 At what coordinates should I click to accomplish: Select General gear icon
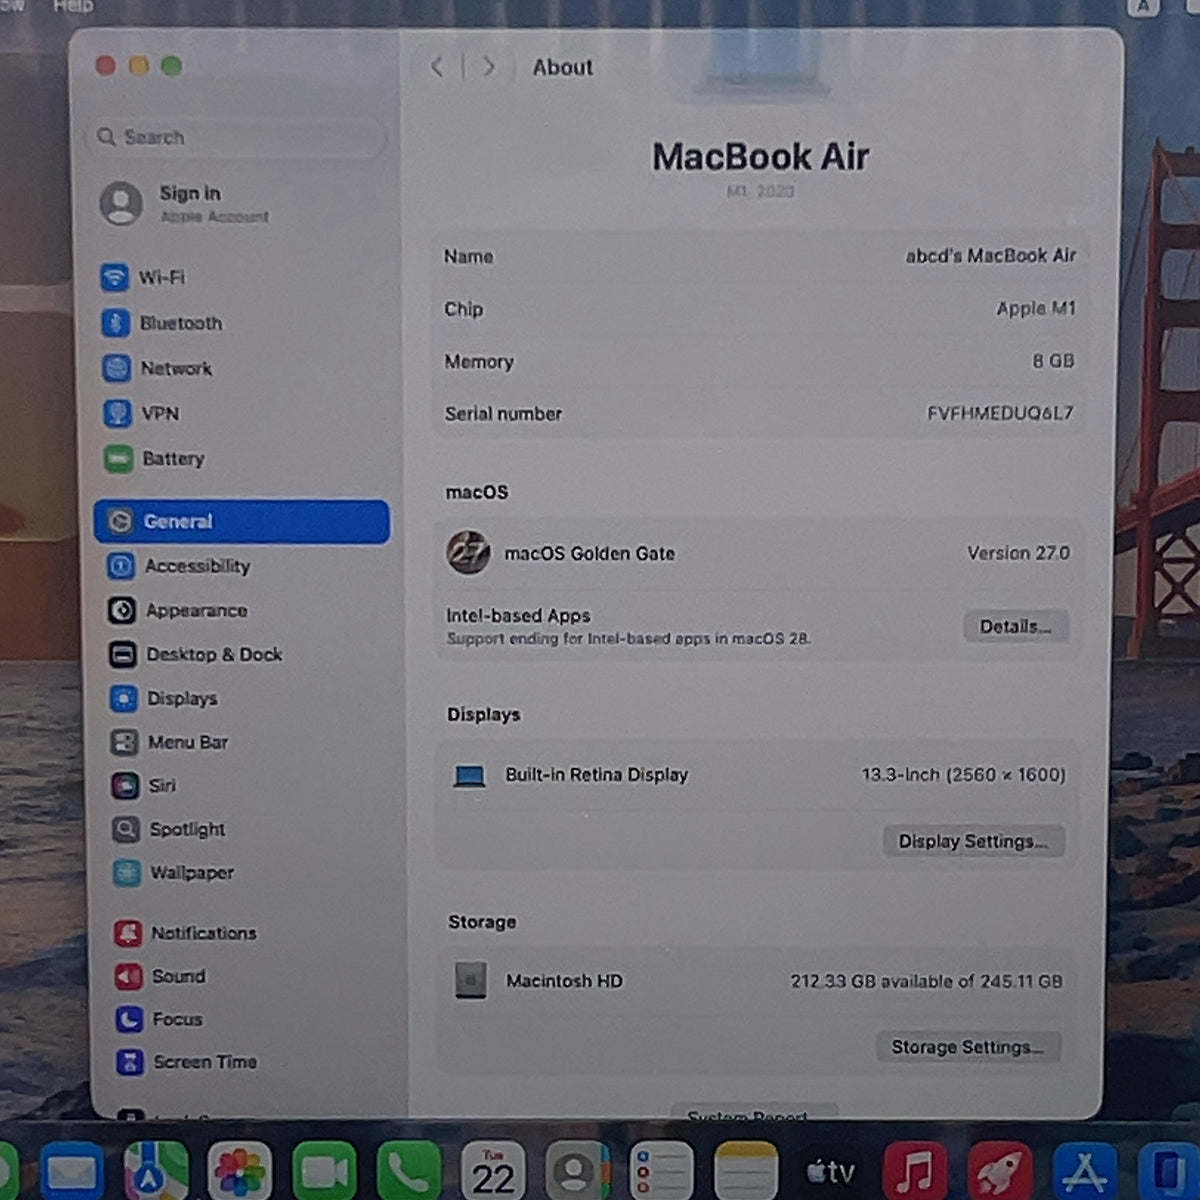120,521
